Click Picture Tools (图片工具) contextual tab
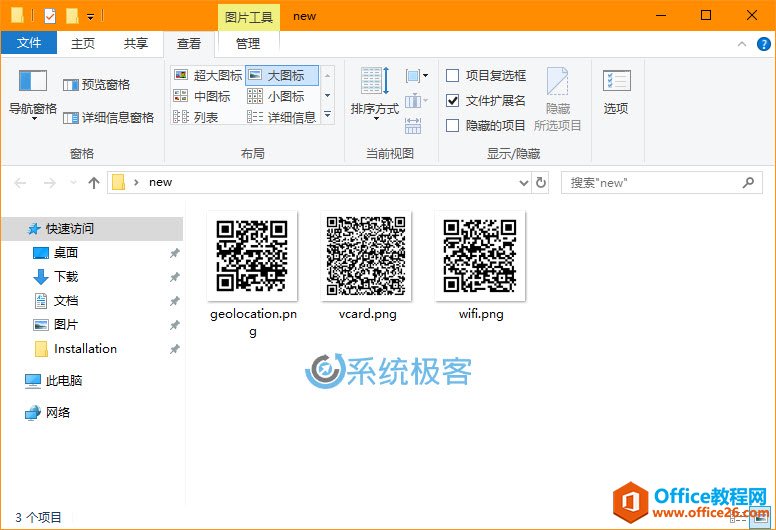Screen dimensions: 776x530 pos(249,17)
